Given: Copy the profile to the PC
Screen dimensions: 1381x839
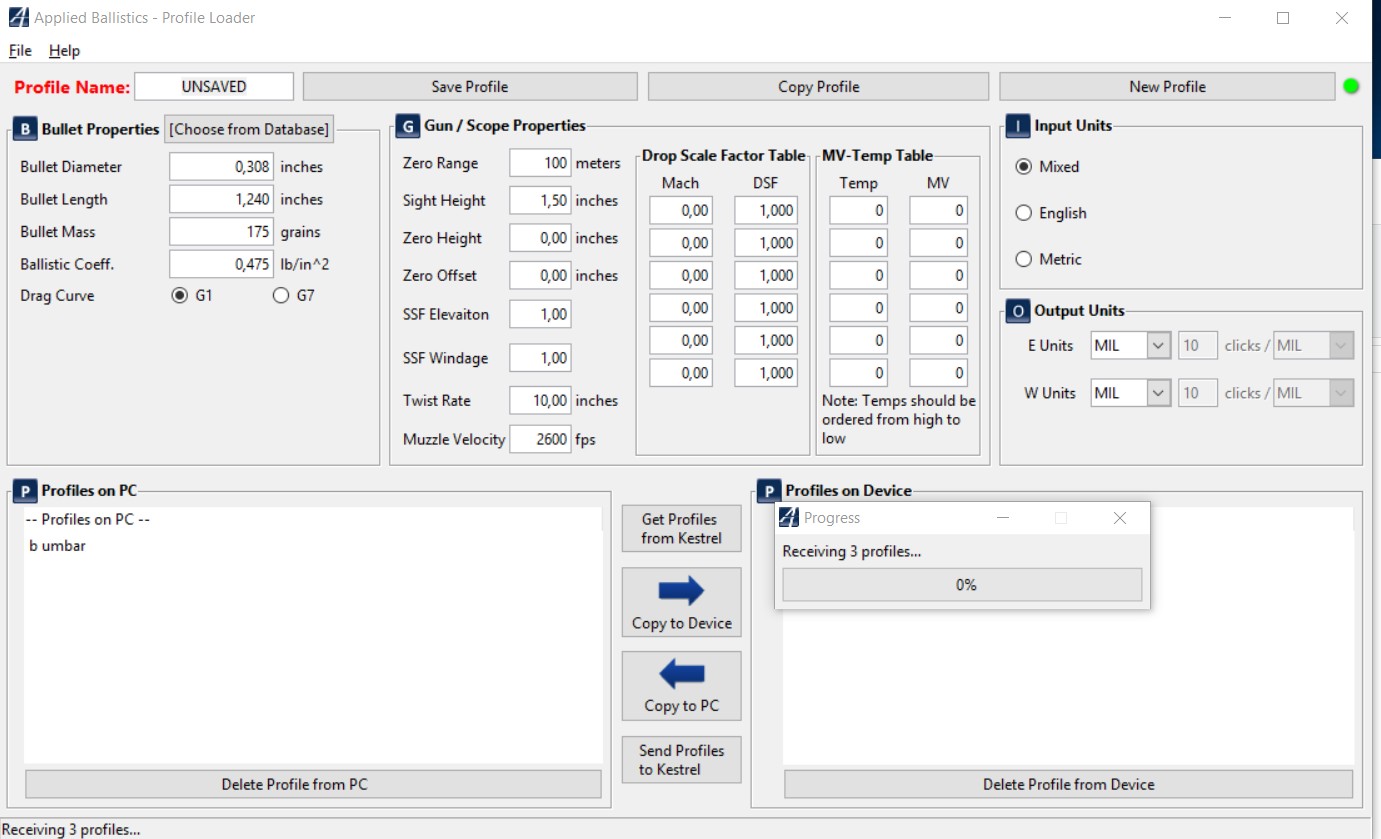Looking at the screenshot, I should click(x=681, y=686).
